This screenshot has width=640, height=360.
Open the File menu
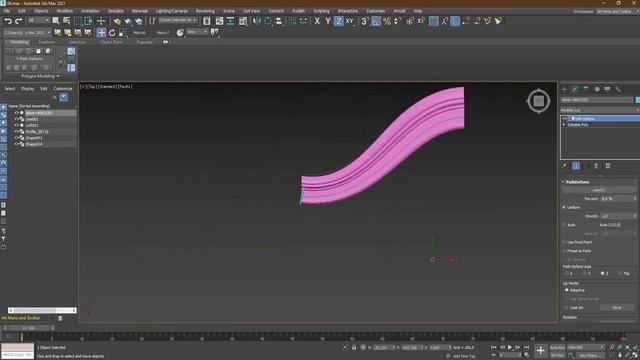(7, 11)
